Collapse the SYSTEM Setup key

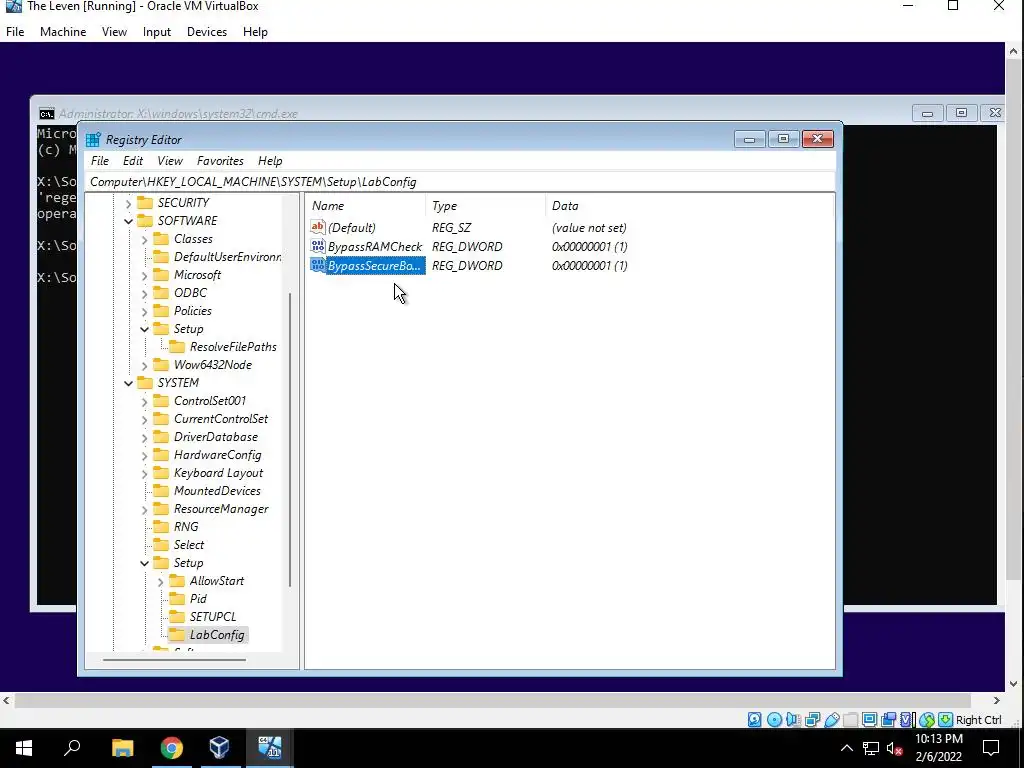point(144,563)
